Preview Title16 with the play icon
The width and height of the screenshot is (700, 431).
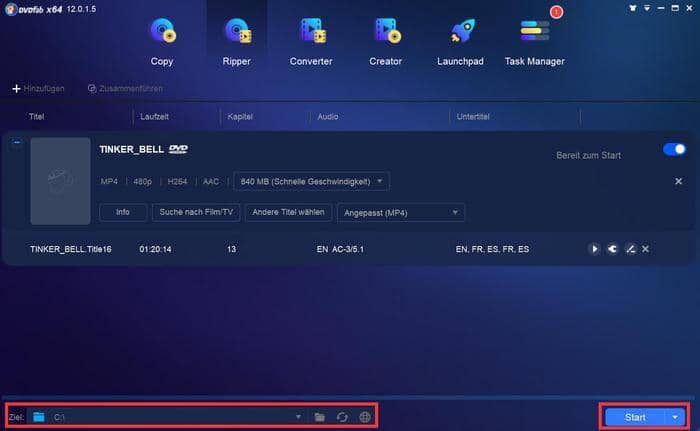[594, 249]
